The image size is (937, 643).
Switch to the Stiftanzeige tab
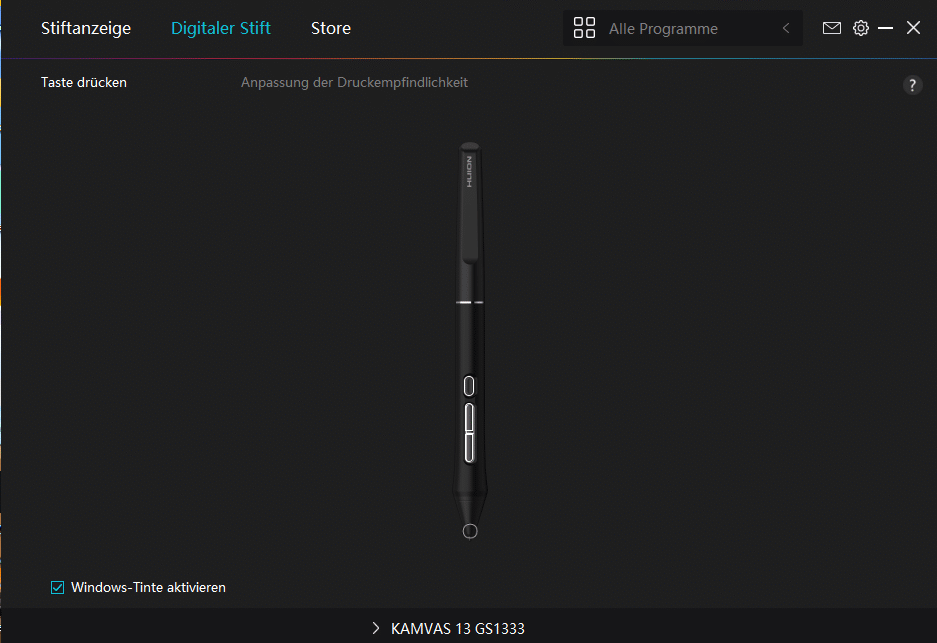[x=86, y=28]
